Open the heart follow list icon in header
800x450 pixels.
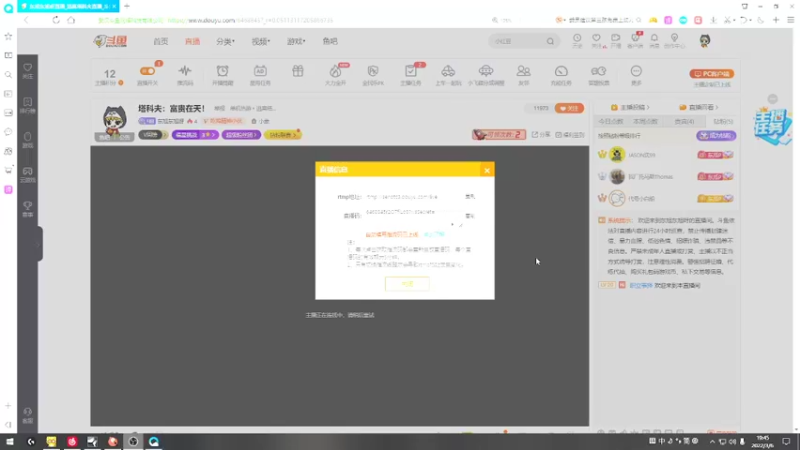click(596, 40)
